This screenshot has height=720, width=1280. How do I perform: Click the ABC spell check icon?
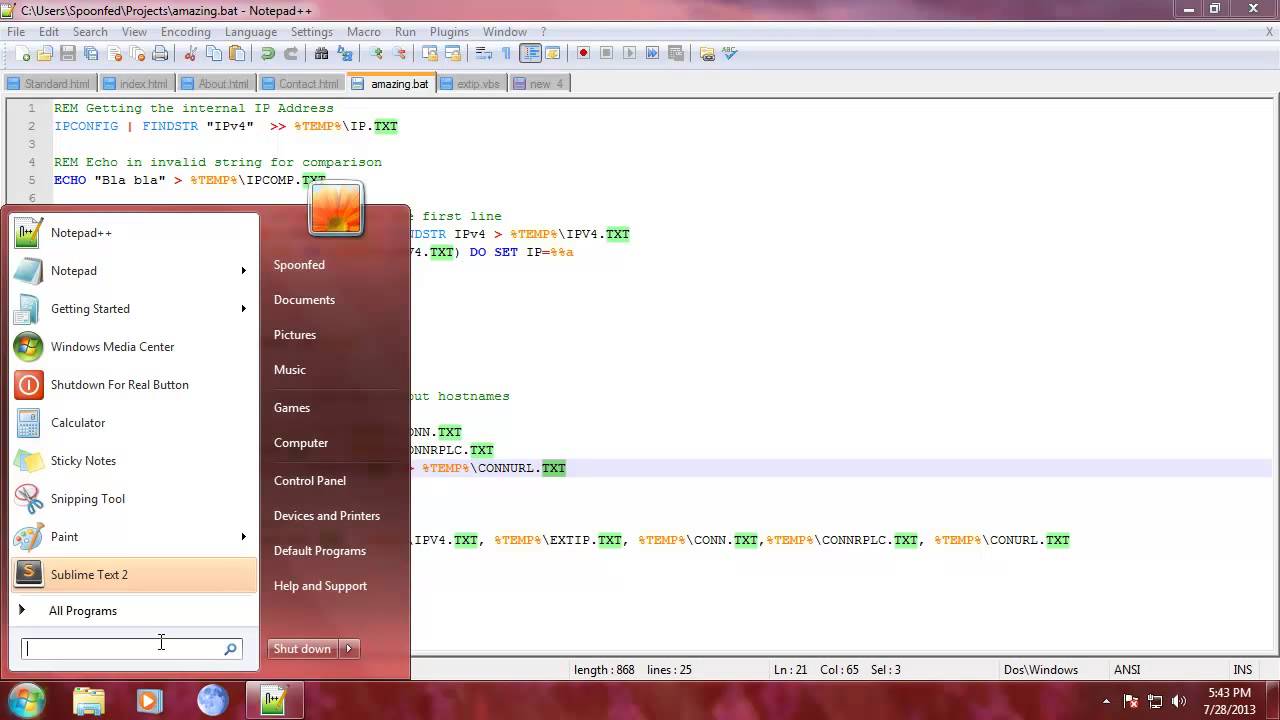point(729,54)
